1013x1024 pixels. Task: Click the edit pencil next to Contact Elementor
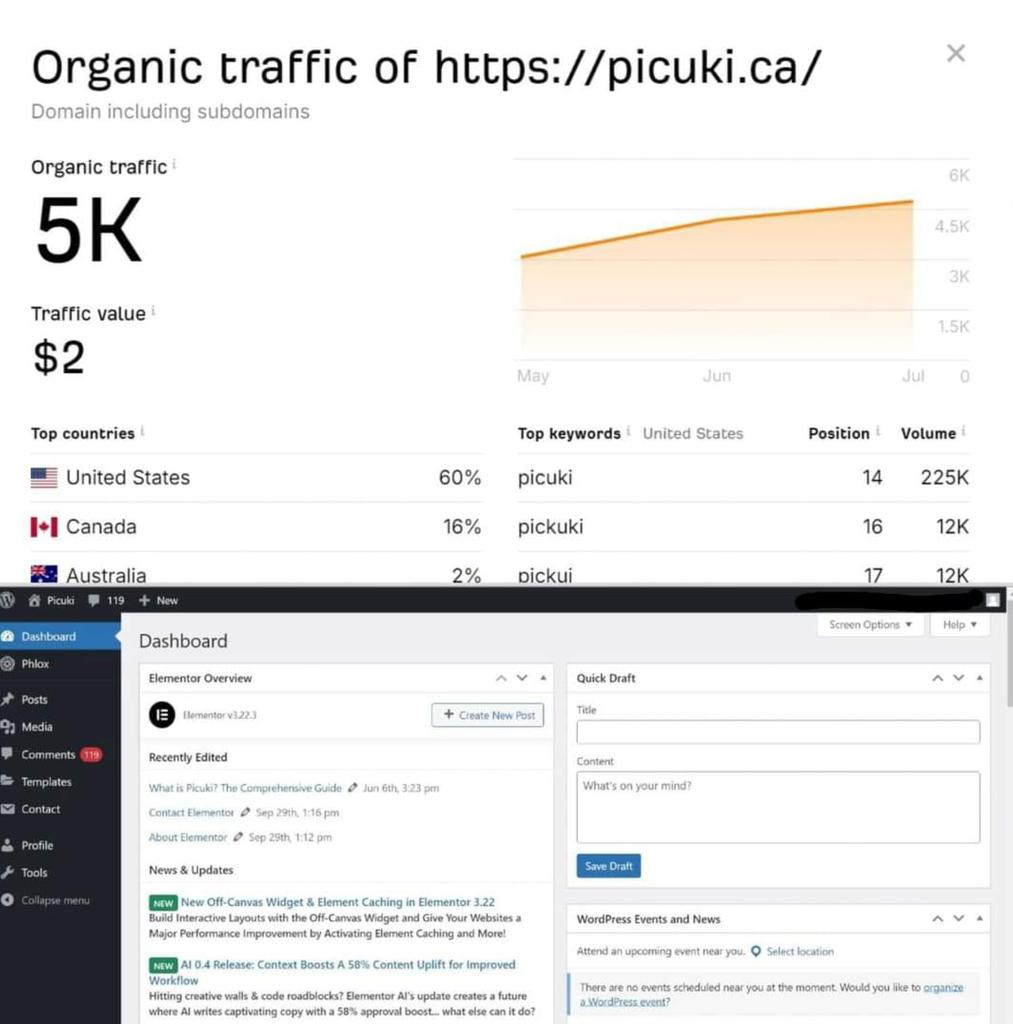click(245, 812)
